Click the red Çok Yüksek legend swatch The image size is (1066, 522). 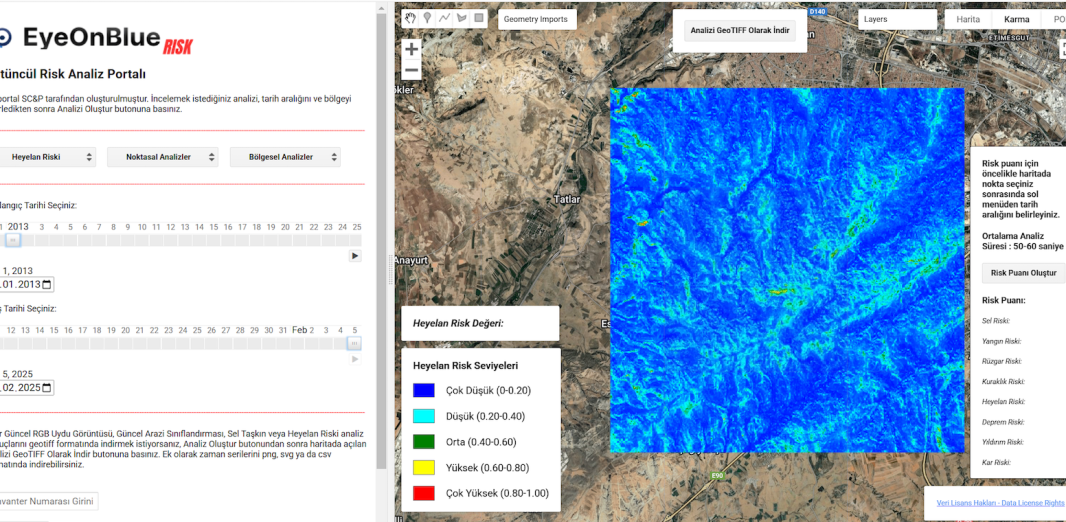click(x=424, y=493)
